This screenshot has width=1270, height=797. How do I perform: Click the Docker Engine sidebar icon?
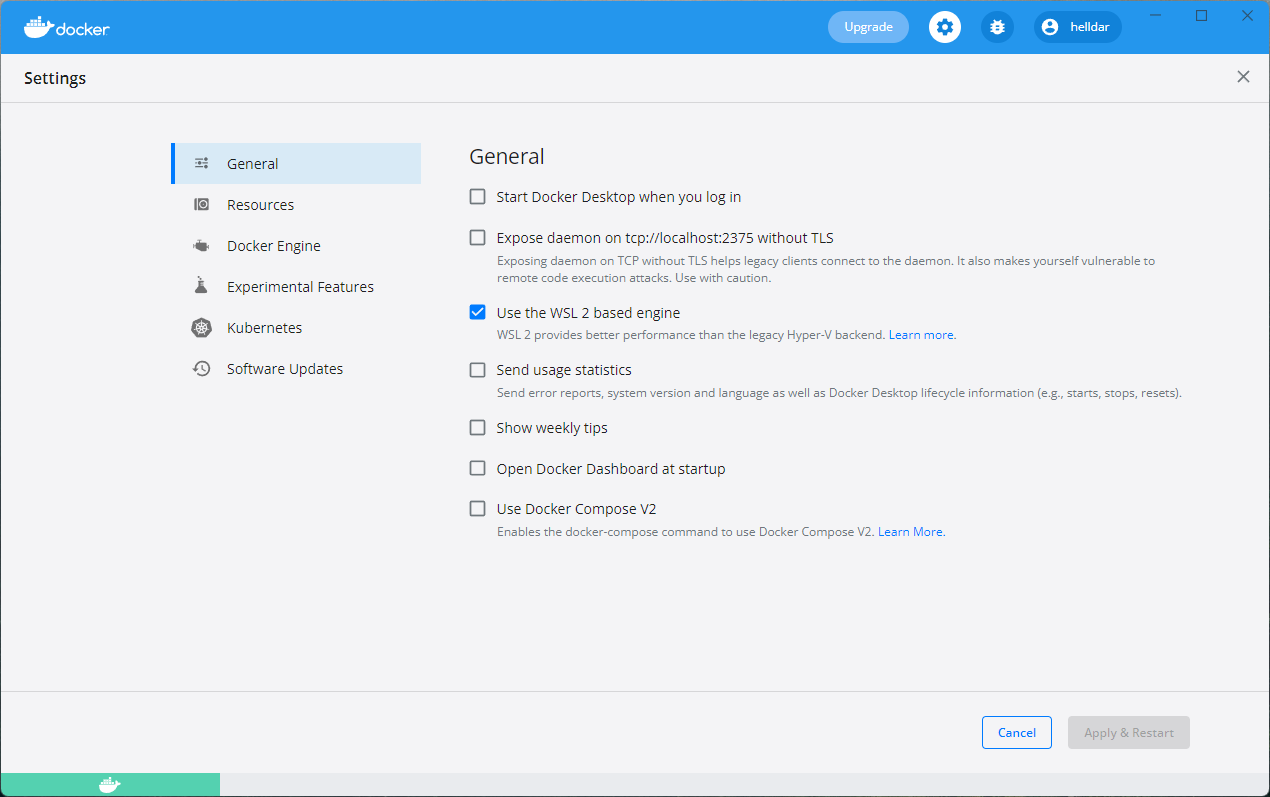[x=201, y=246]
